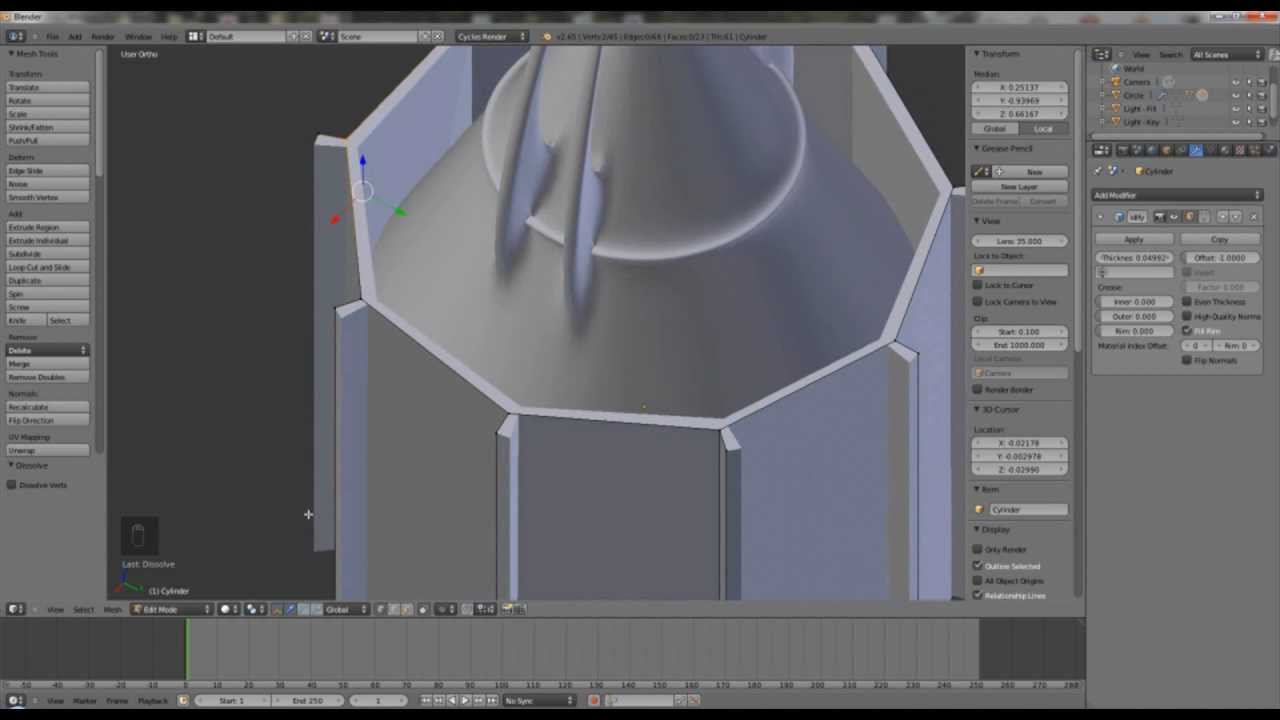Click the timeline auto-keyframe record button
Screen dimensions: 1280x720
point(594,700)
